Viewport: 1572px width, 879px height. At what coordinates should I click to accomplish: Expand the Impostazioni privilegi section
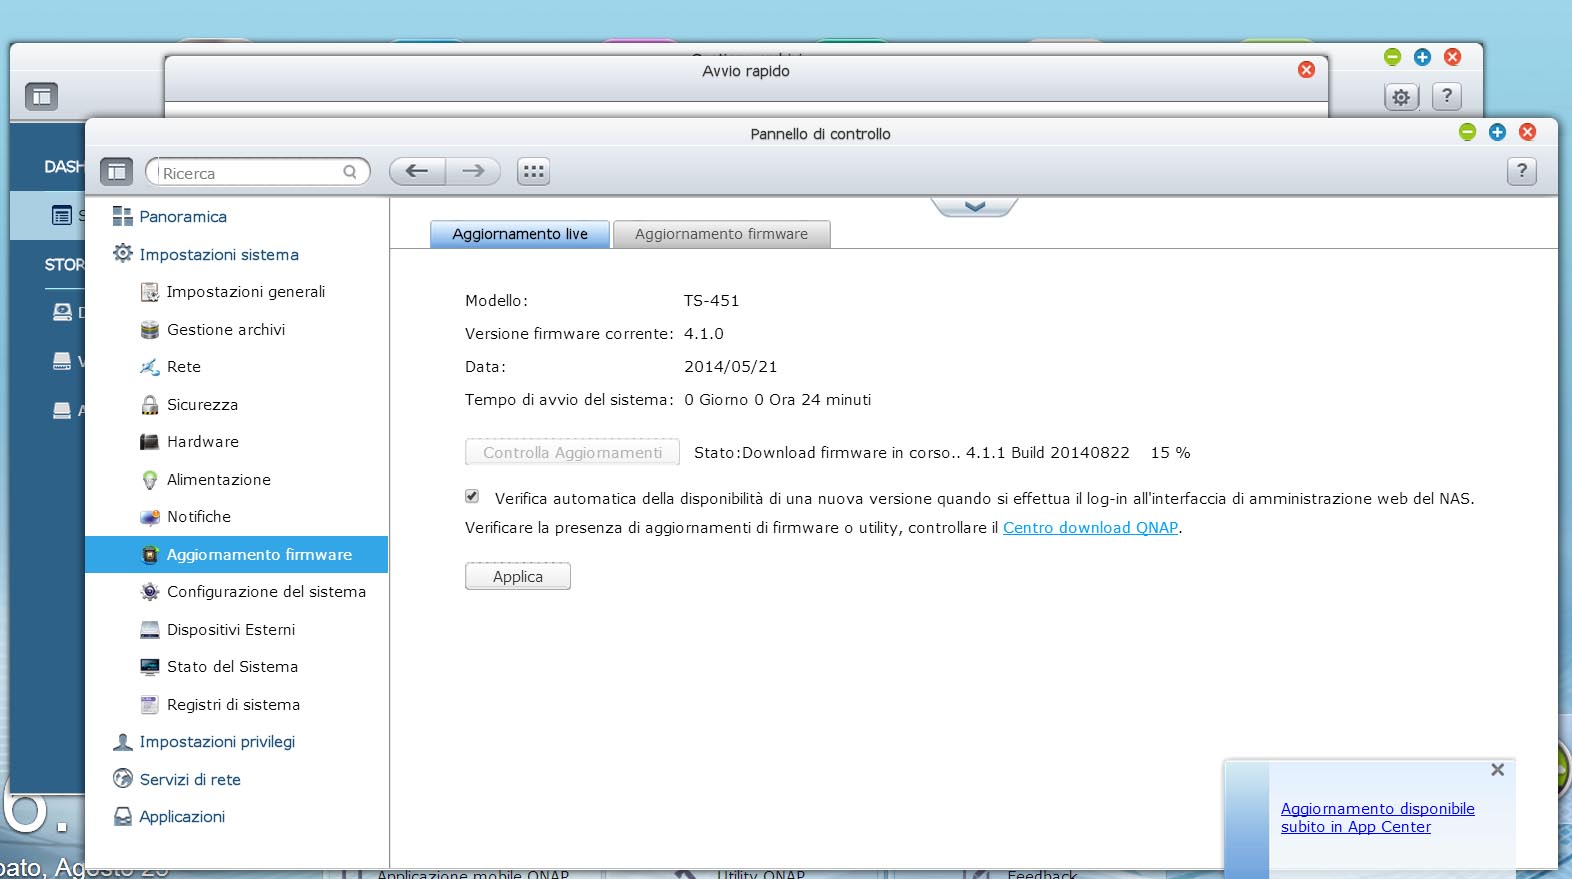(217, 742)
